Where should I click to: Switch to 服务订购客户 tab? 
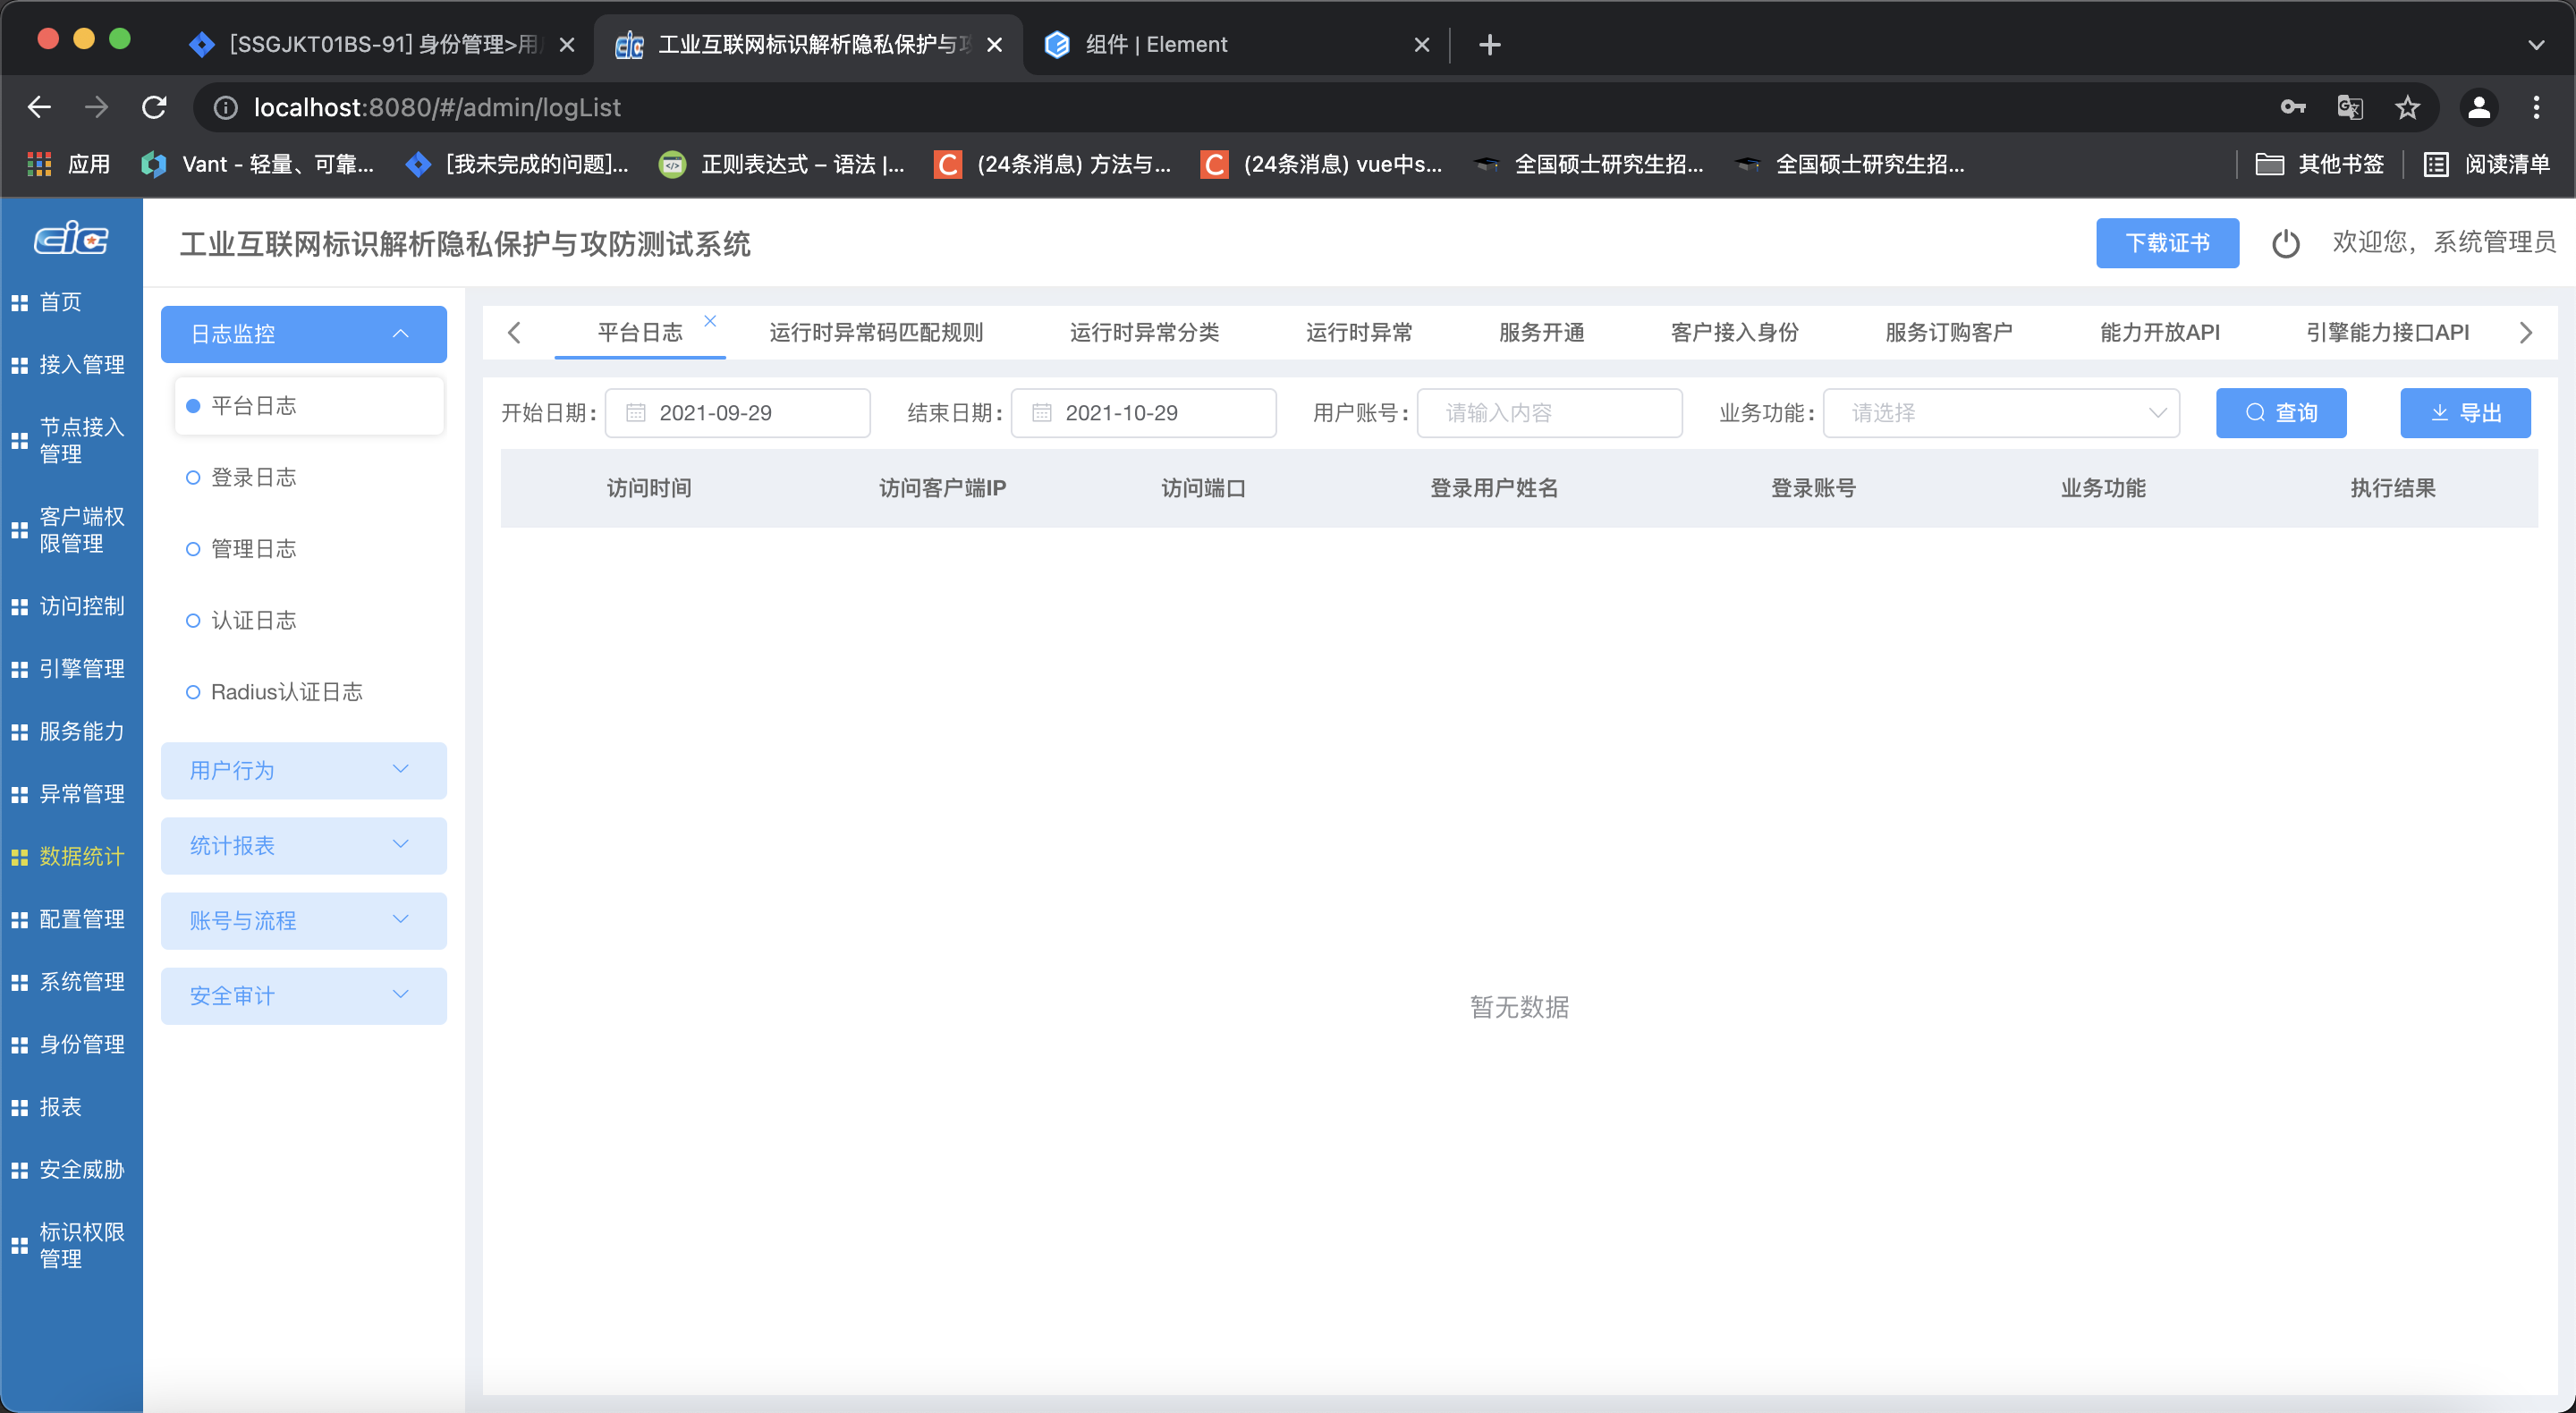pos(1949,333)
